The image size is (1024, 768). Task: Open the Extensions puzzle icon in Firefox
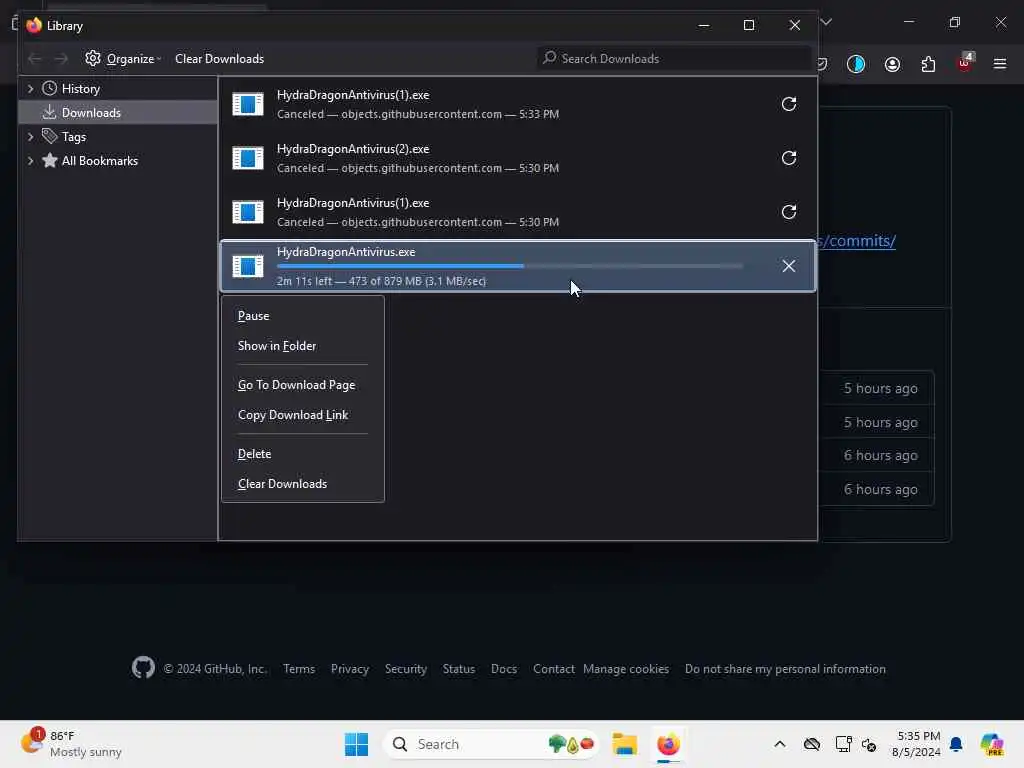pyautogui.click(x=928, y=64)
